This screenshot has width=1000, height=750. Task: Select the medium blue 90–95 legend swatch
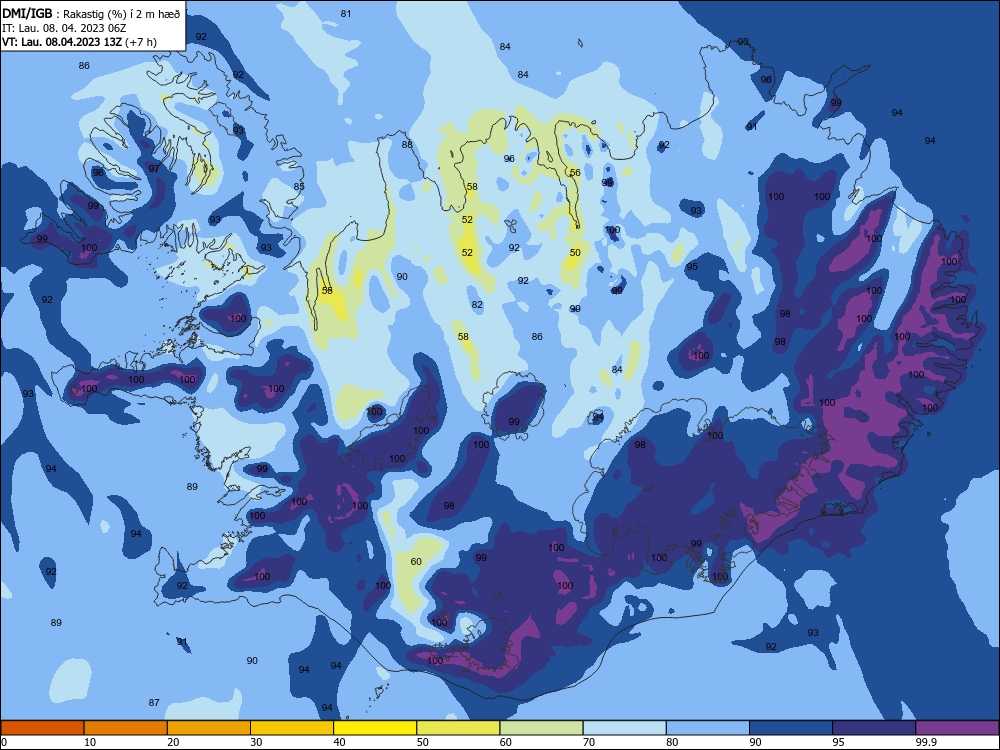tap(791, 728)
